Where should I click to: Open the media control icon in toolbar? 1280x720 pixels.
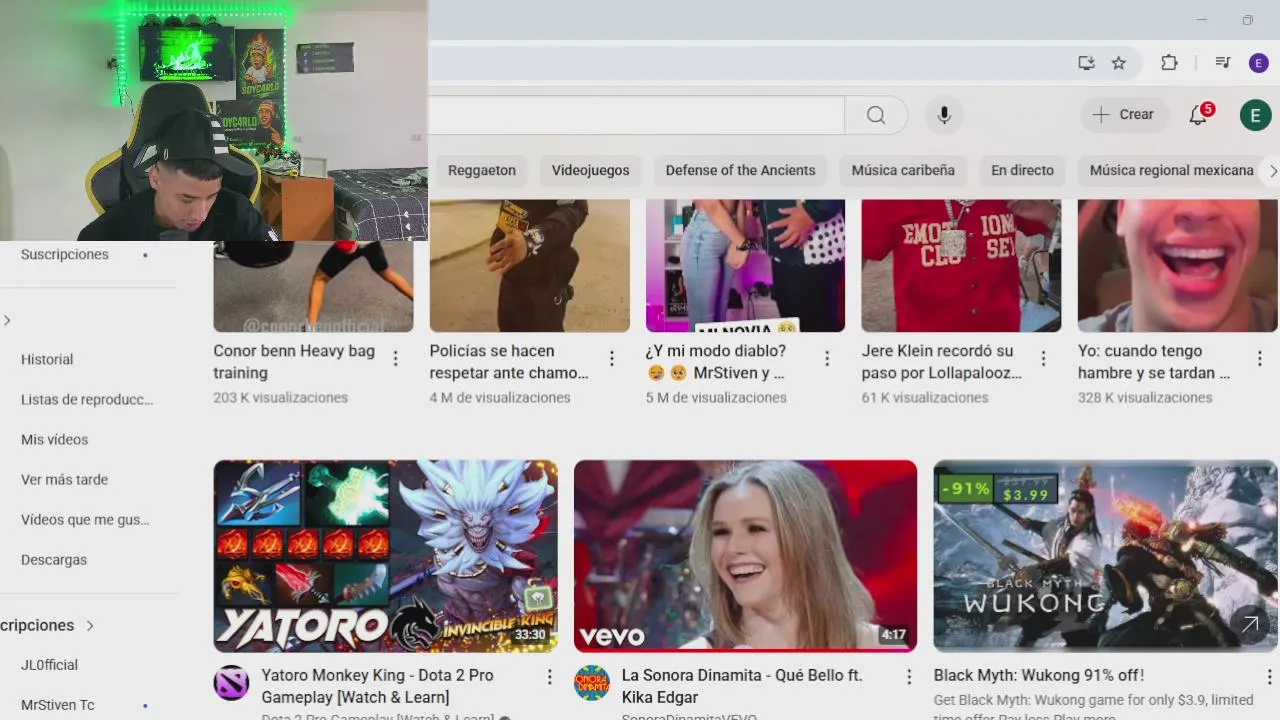(1222, 63)
